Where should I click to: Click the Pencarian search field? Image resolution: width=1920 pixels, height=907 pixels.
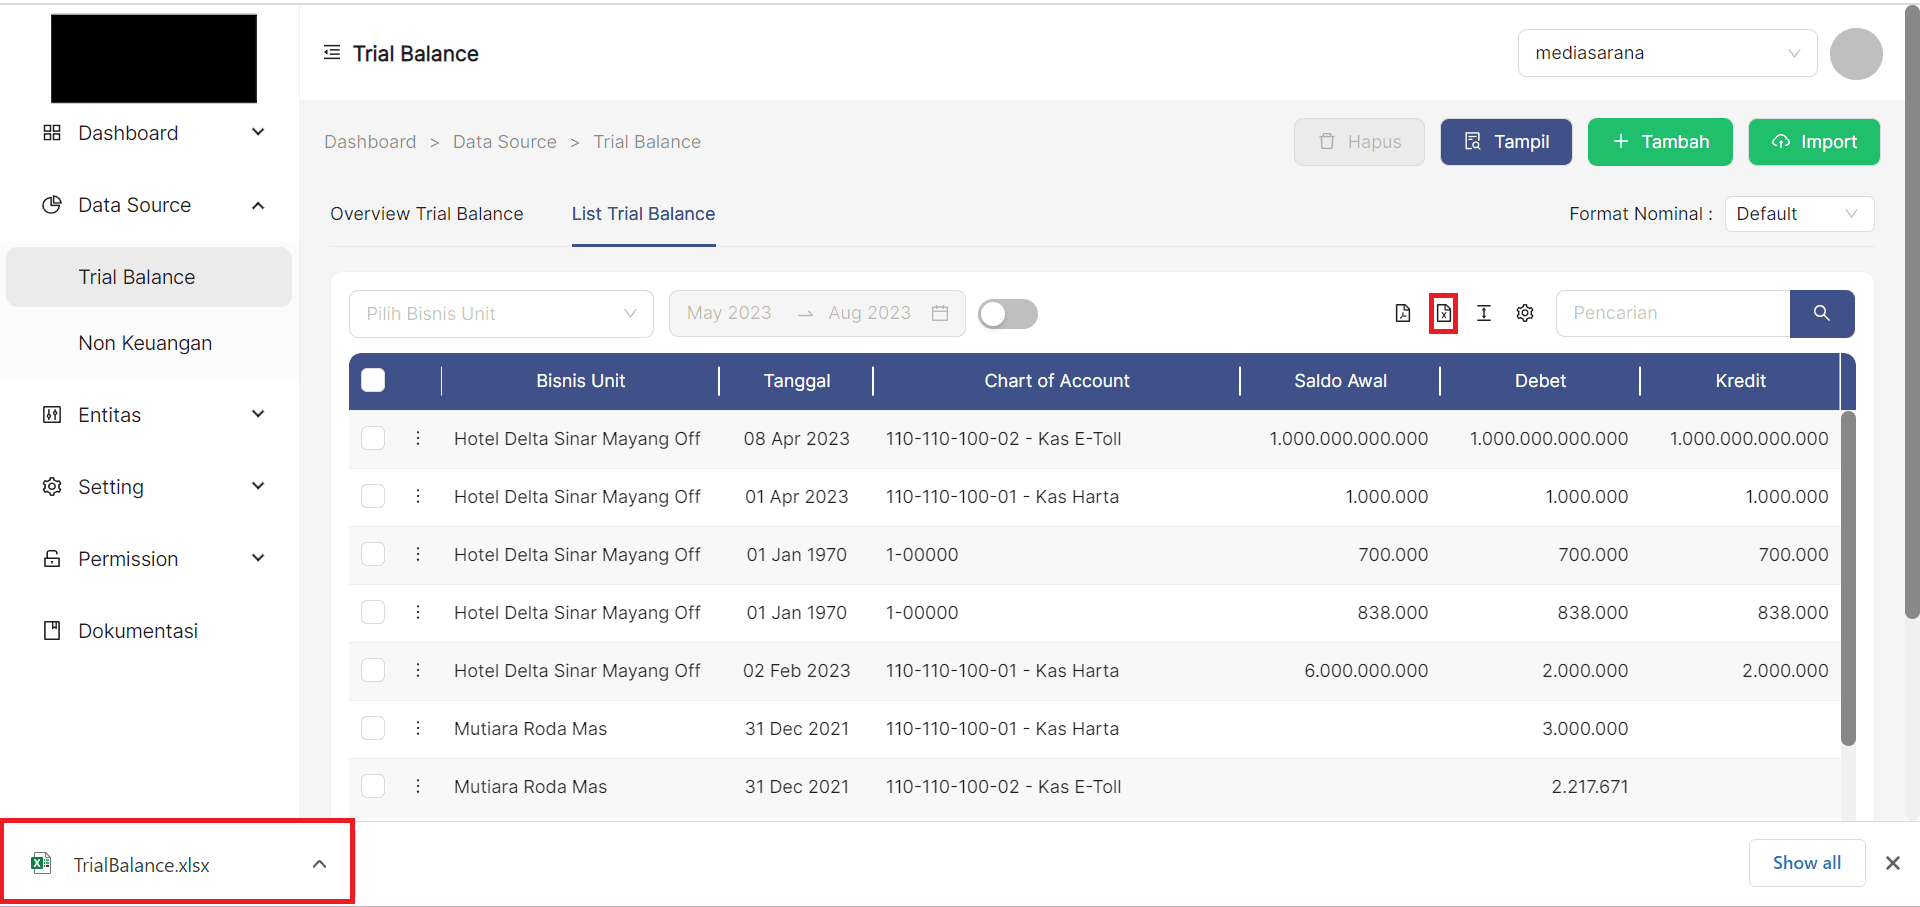[x=1672, y=314]
